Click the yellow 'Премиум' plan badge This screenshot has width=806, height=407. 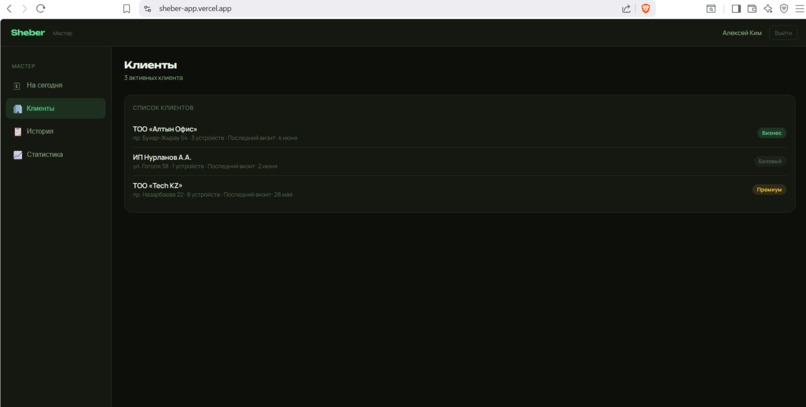tap(769, 190)
